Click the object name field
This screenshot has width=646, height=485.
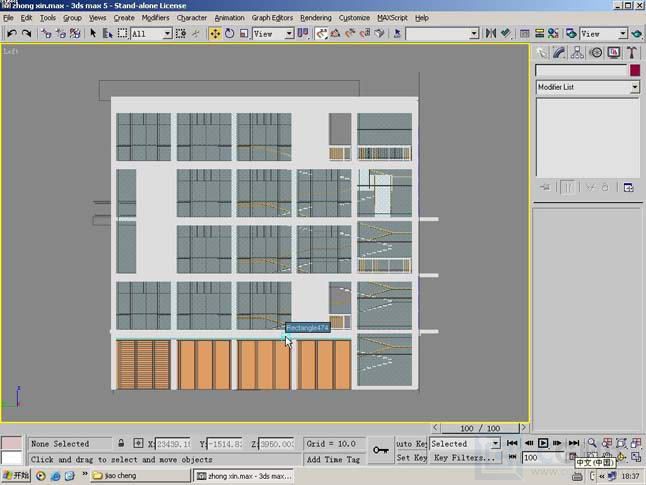[x=581, y=70]
